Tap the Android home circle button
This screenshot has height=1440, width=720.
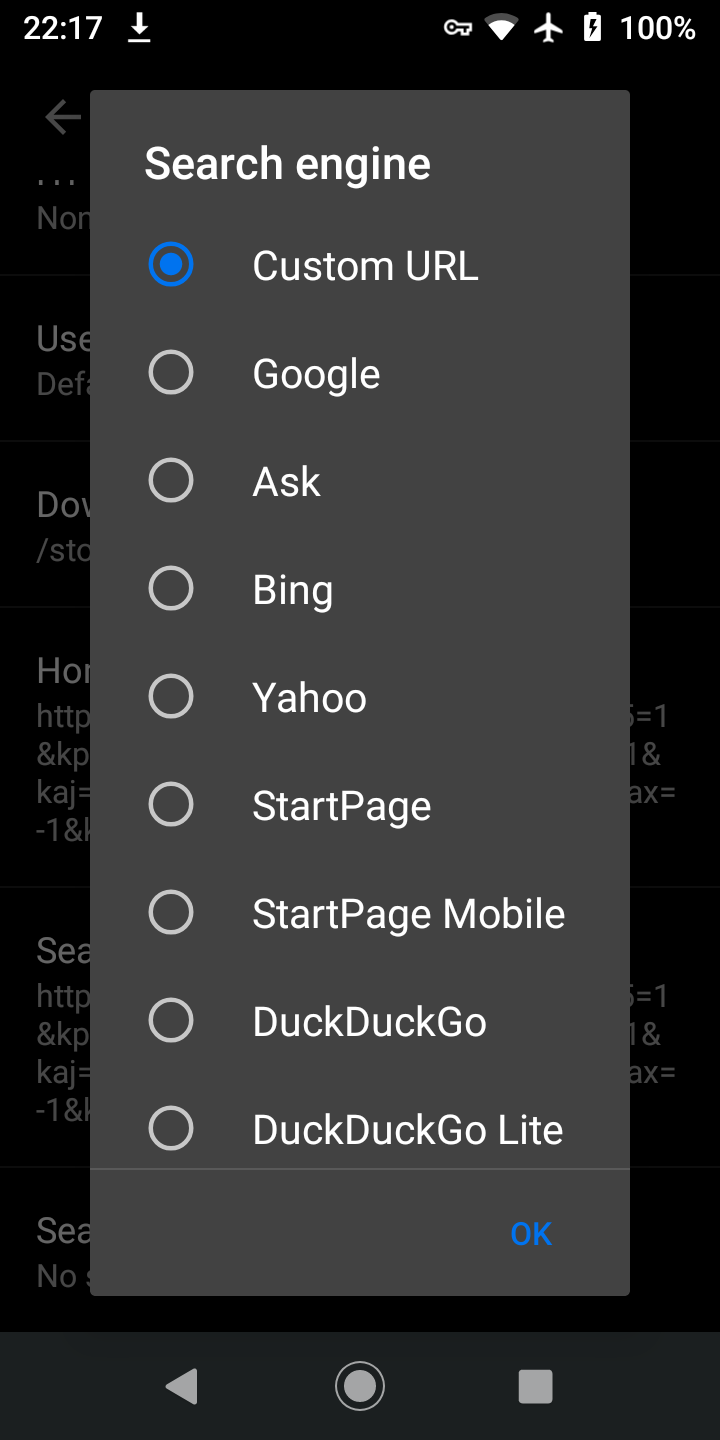[x=360, y=1386]
